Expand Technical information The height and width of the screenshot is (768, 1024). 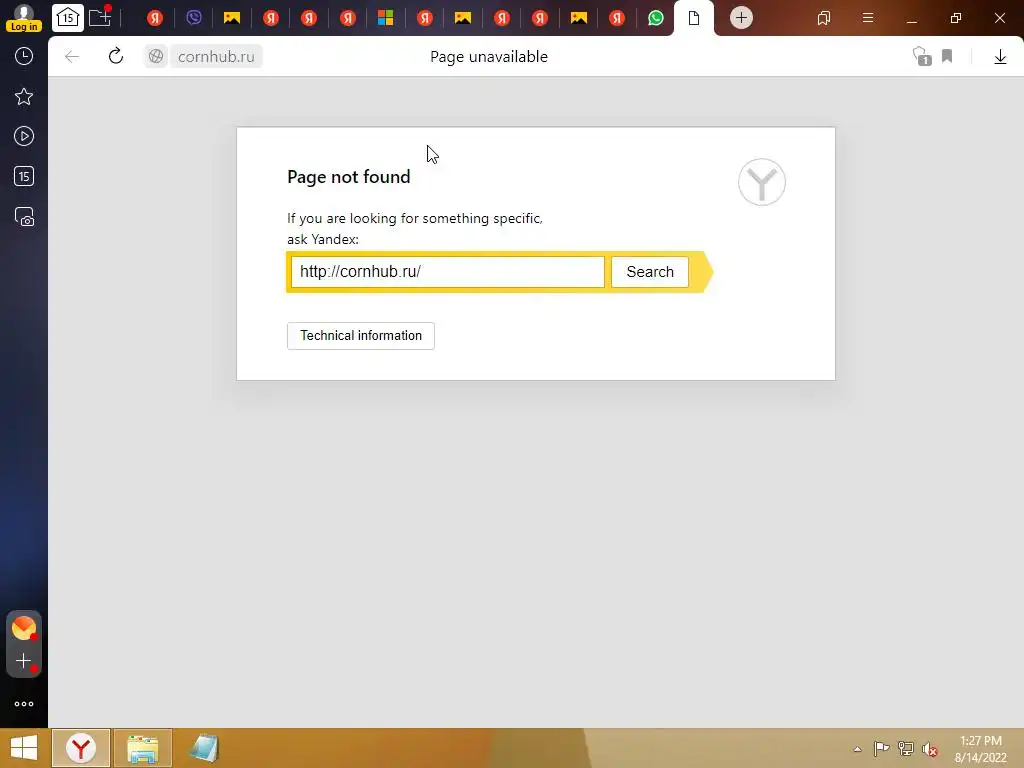coord(360,336)
